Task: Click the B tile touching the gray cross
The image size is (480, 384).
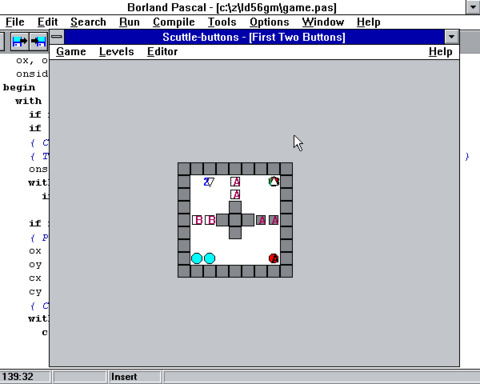Action: tap(210, 220)
